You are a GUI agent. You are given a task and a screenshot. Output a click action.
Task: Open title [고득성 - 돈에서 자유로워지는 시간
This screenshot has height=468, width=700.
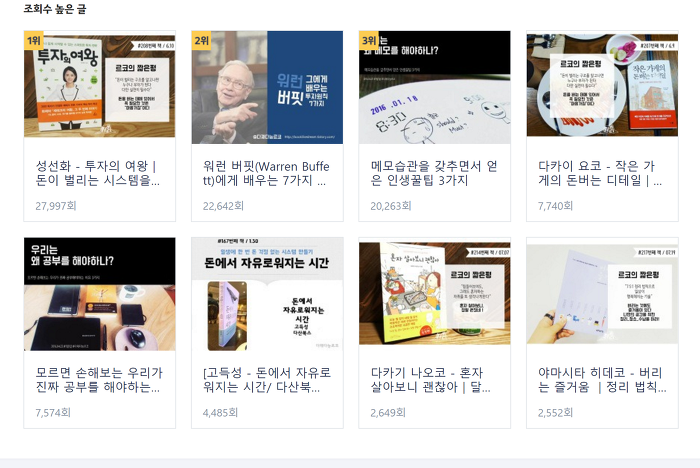267,380
